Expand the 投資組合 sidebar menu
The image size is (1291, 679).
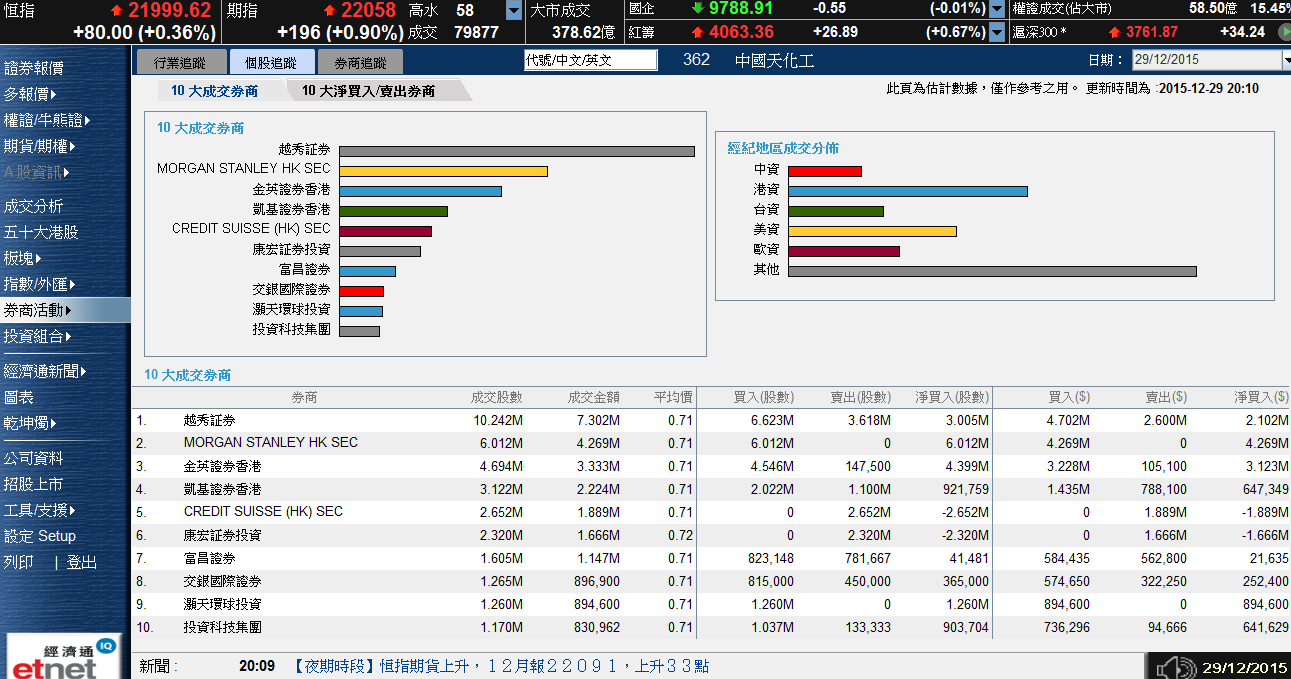38,336
